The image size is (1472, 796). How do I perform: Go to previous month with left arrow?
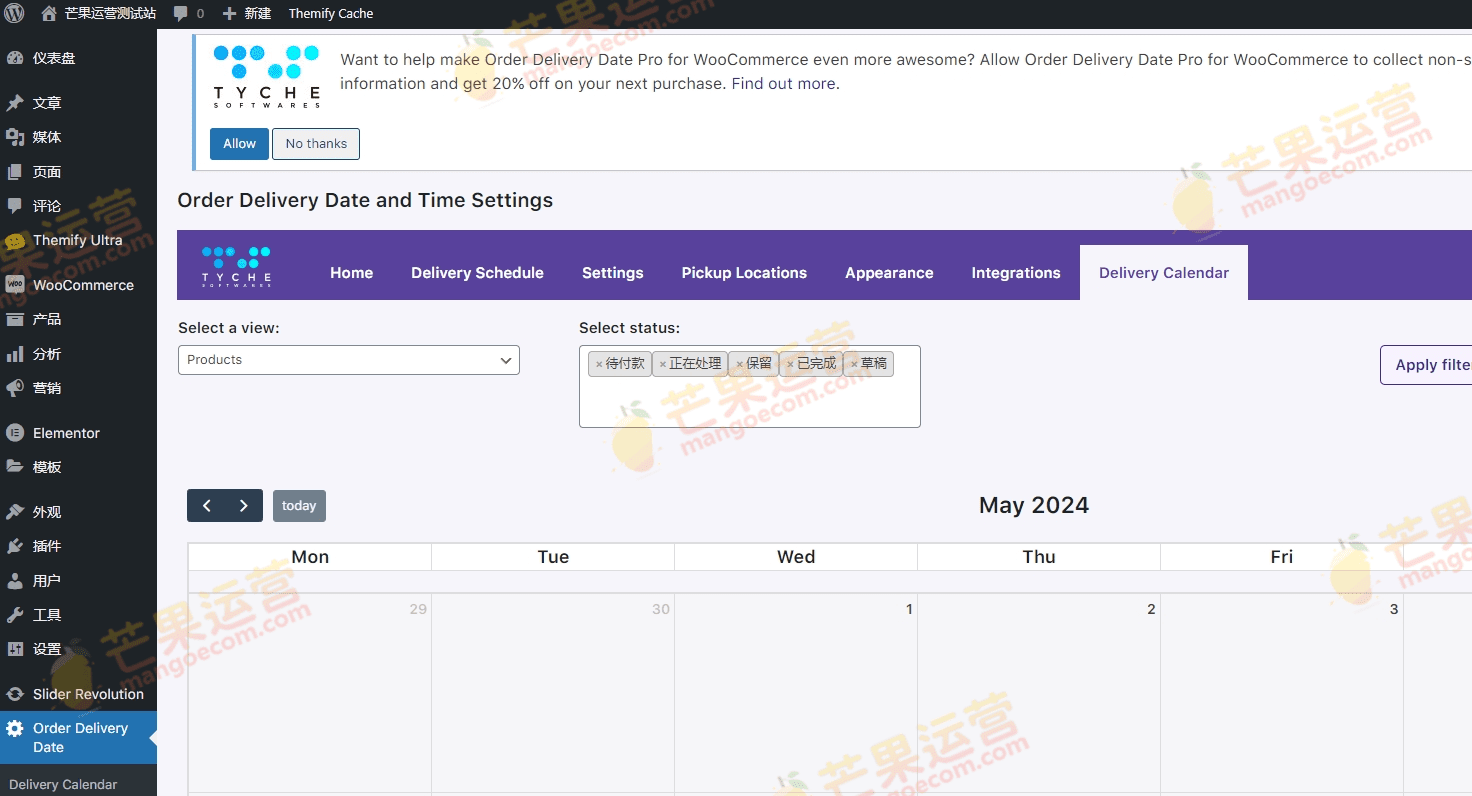(x=206, y=506)
